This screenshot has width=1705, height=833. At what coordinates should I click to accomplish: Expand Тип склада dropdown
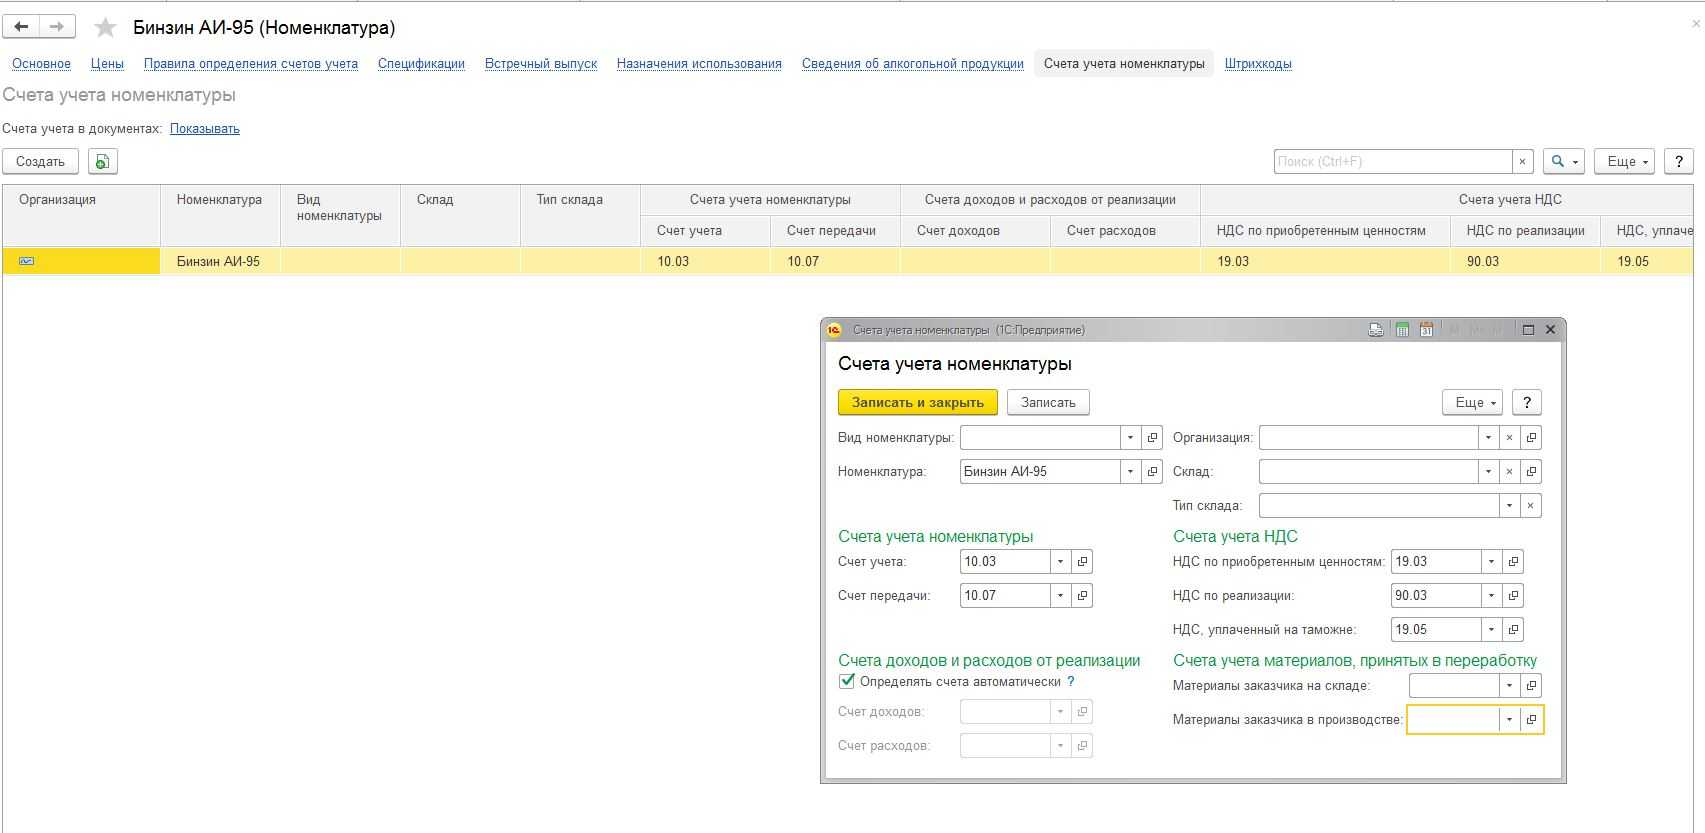tap(1509, 505)
